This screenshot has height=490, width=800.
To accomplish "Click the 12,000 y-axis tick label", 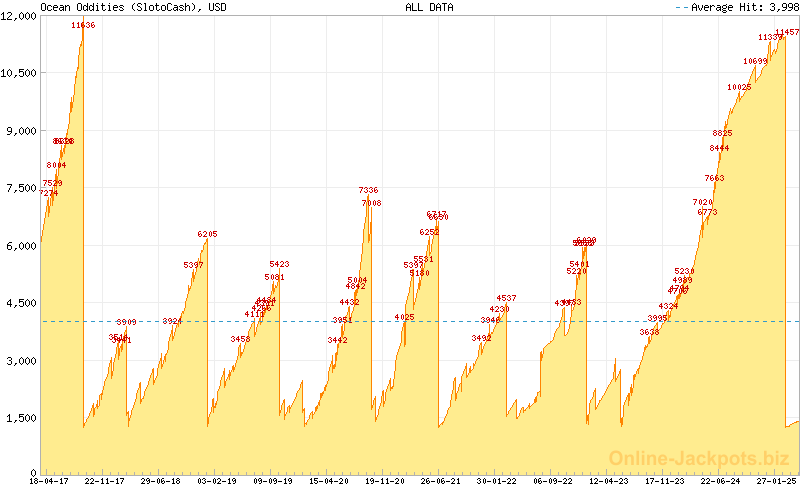I will pyautogui.click(x=19, y=15).
